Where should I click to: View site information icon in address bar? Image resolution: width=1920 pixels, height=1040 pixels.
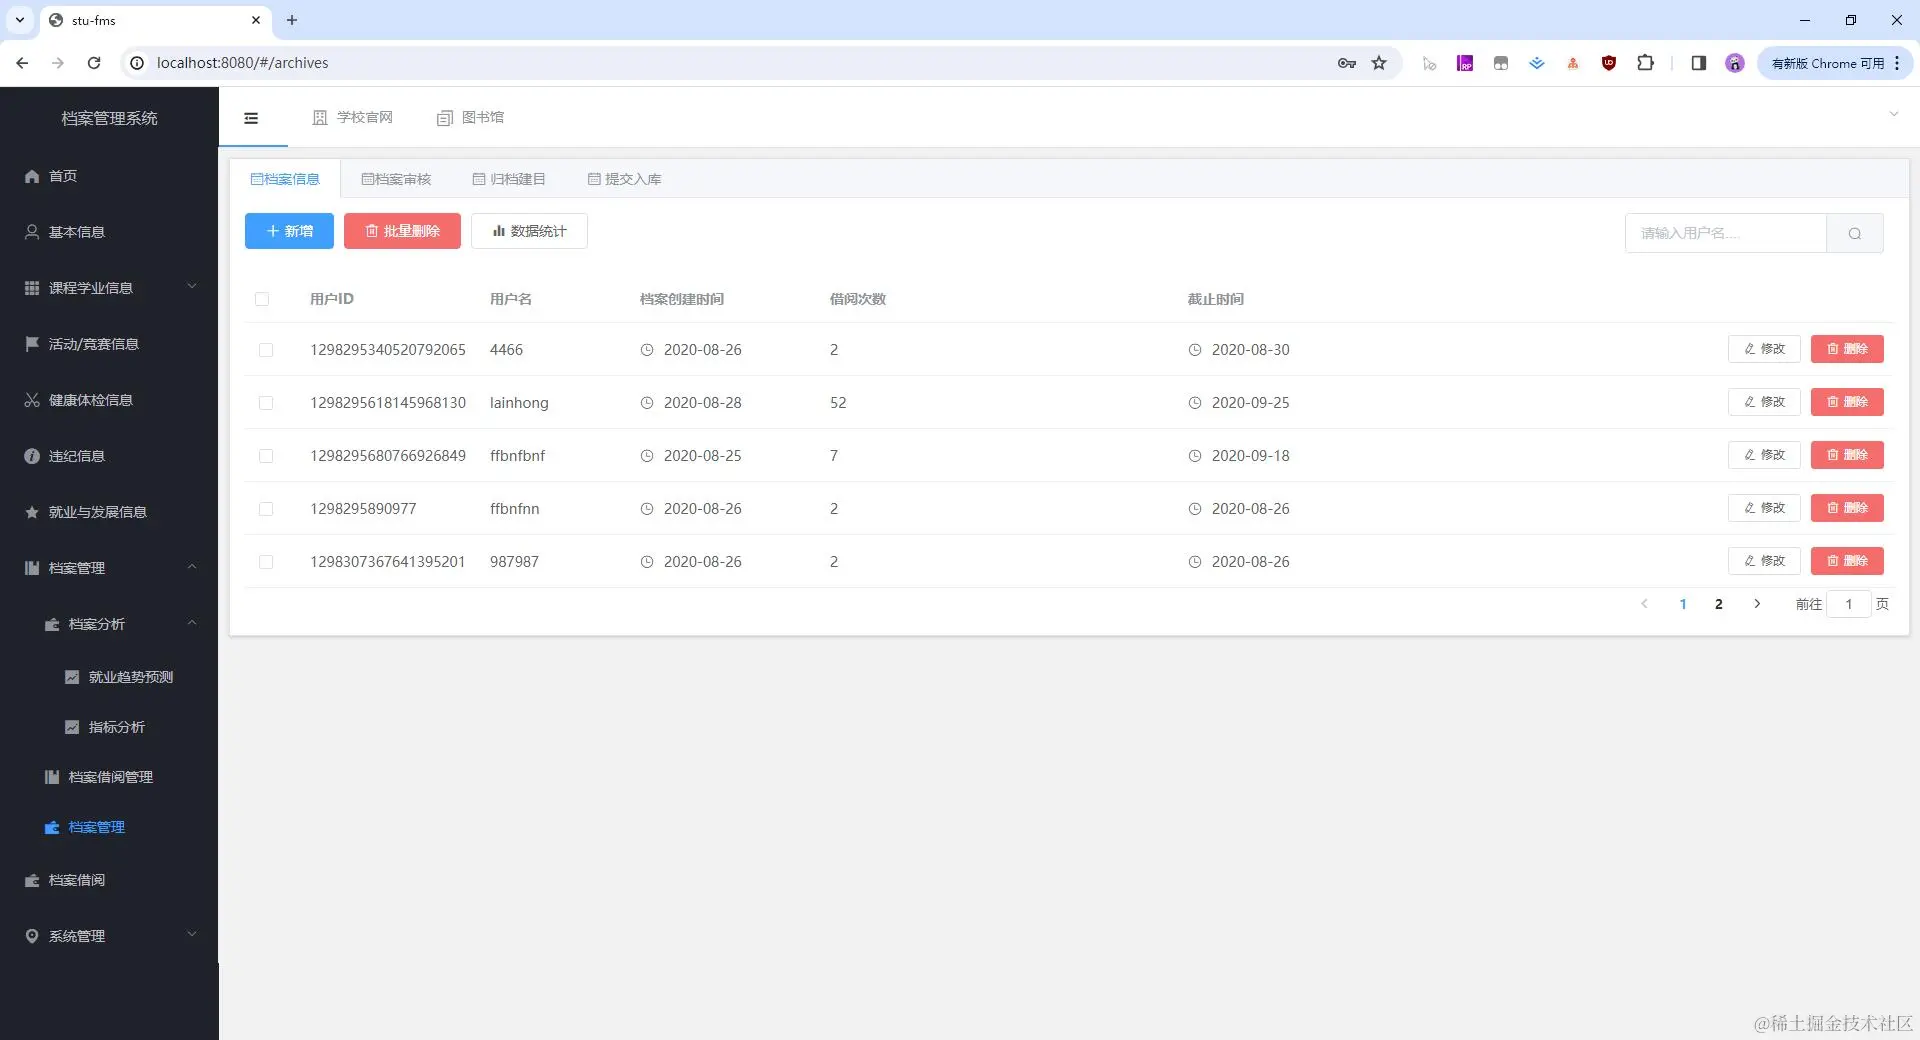point(138,63)
